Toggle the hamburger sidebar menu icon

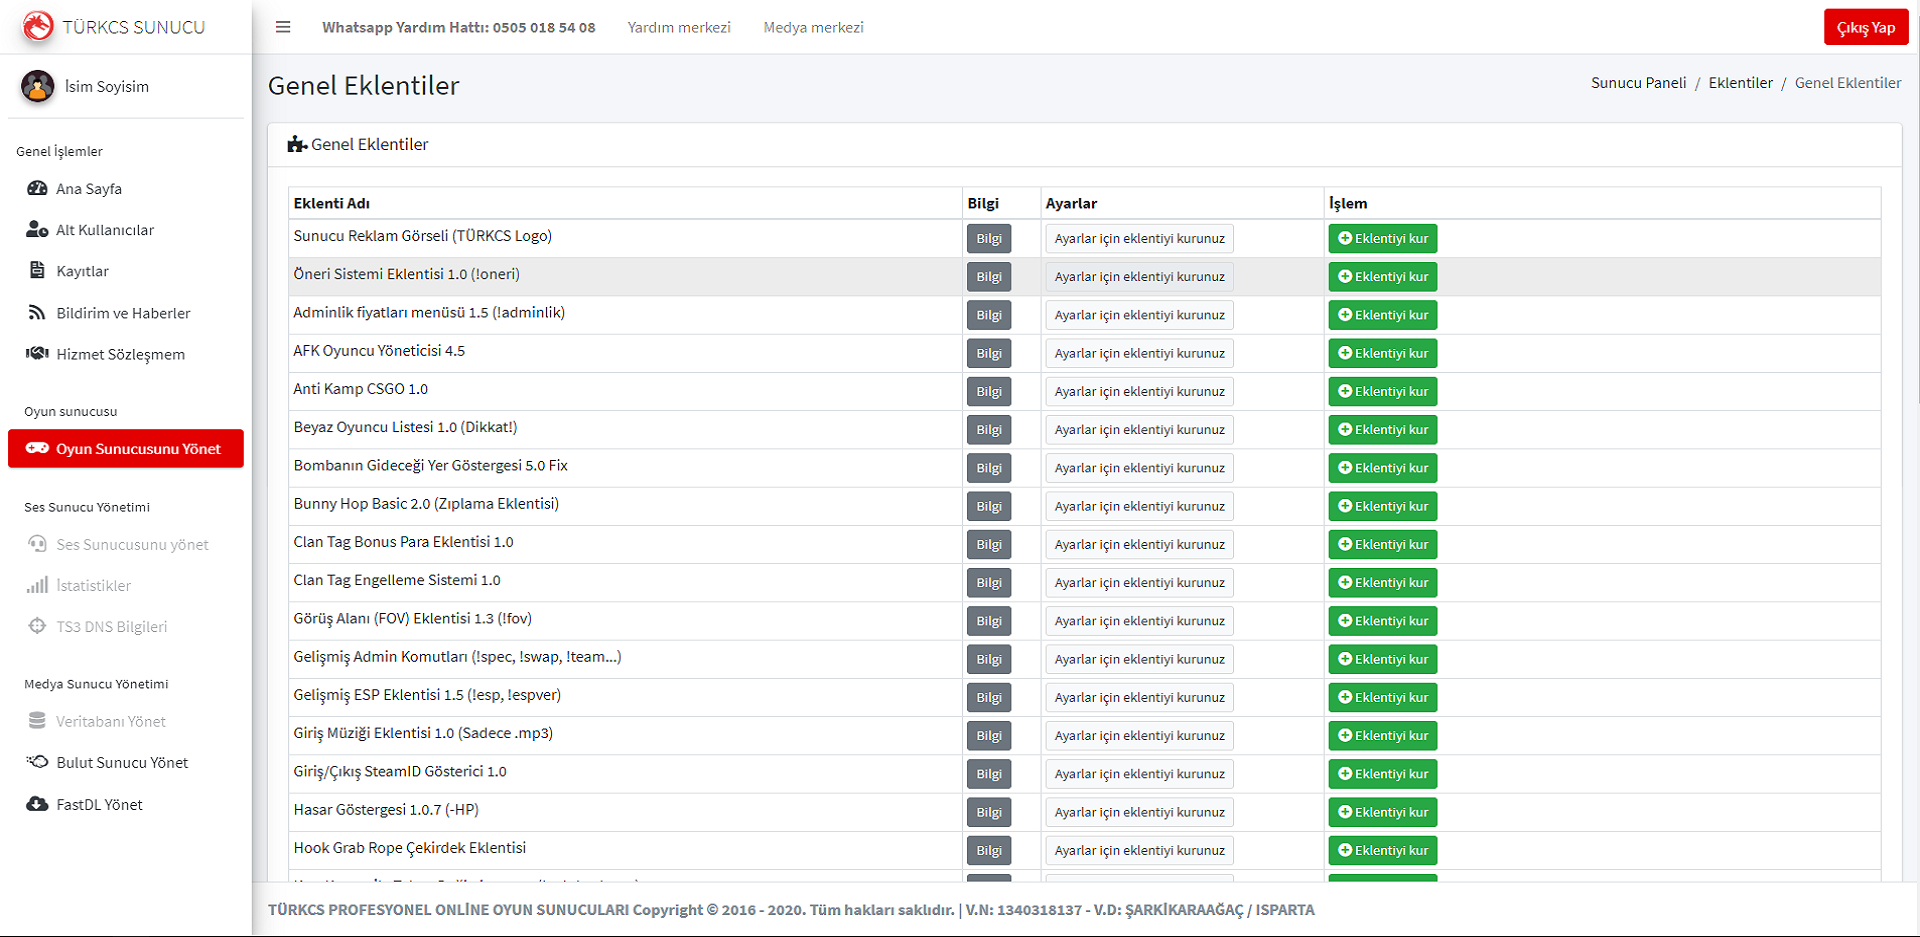pyautogui.click(x=283, y=27)
